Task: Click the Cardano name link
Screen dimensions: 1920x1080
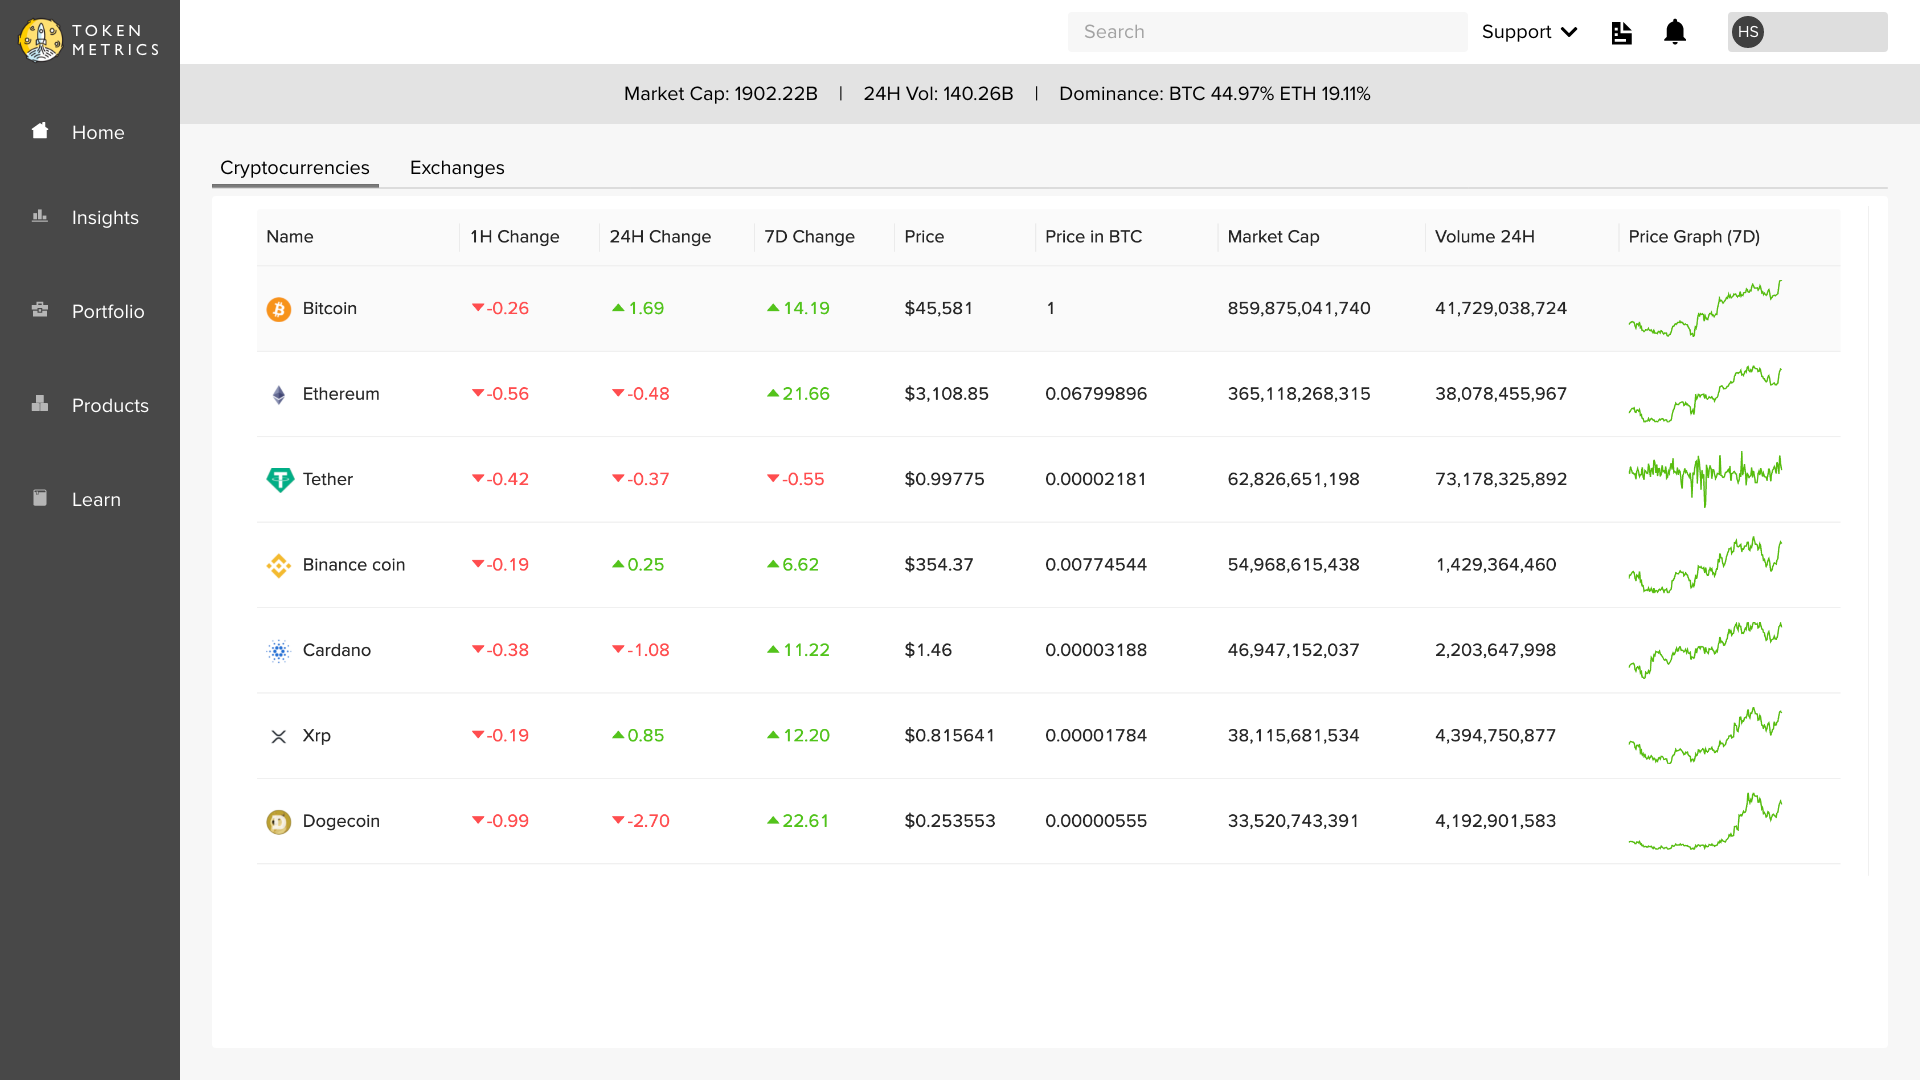Action: (336, 651)
